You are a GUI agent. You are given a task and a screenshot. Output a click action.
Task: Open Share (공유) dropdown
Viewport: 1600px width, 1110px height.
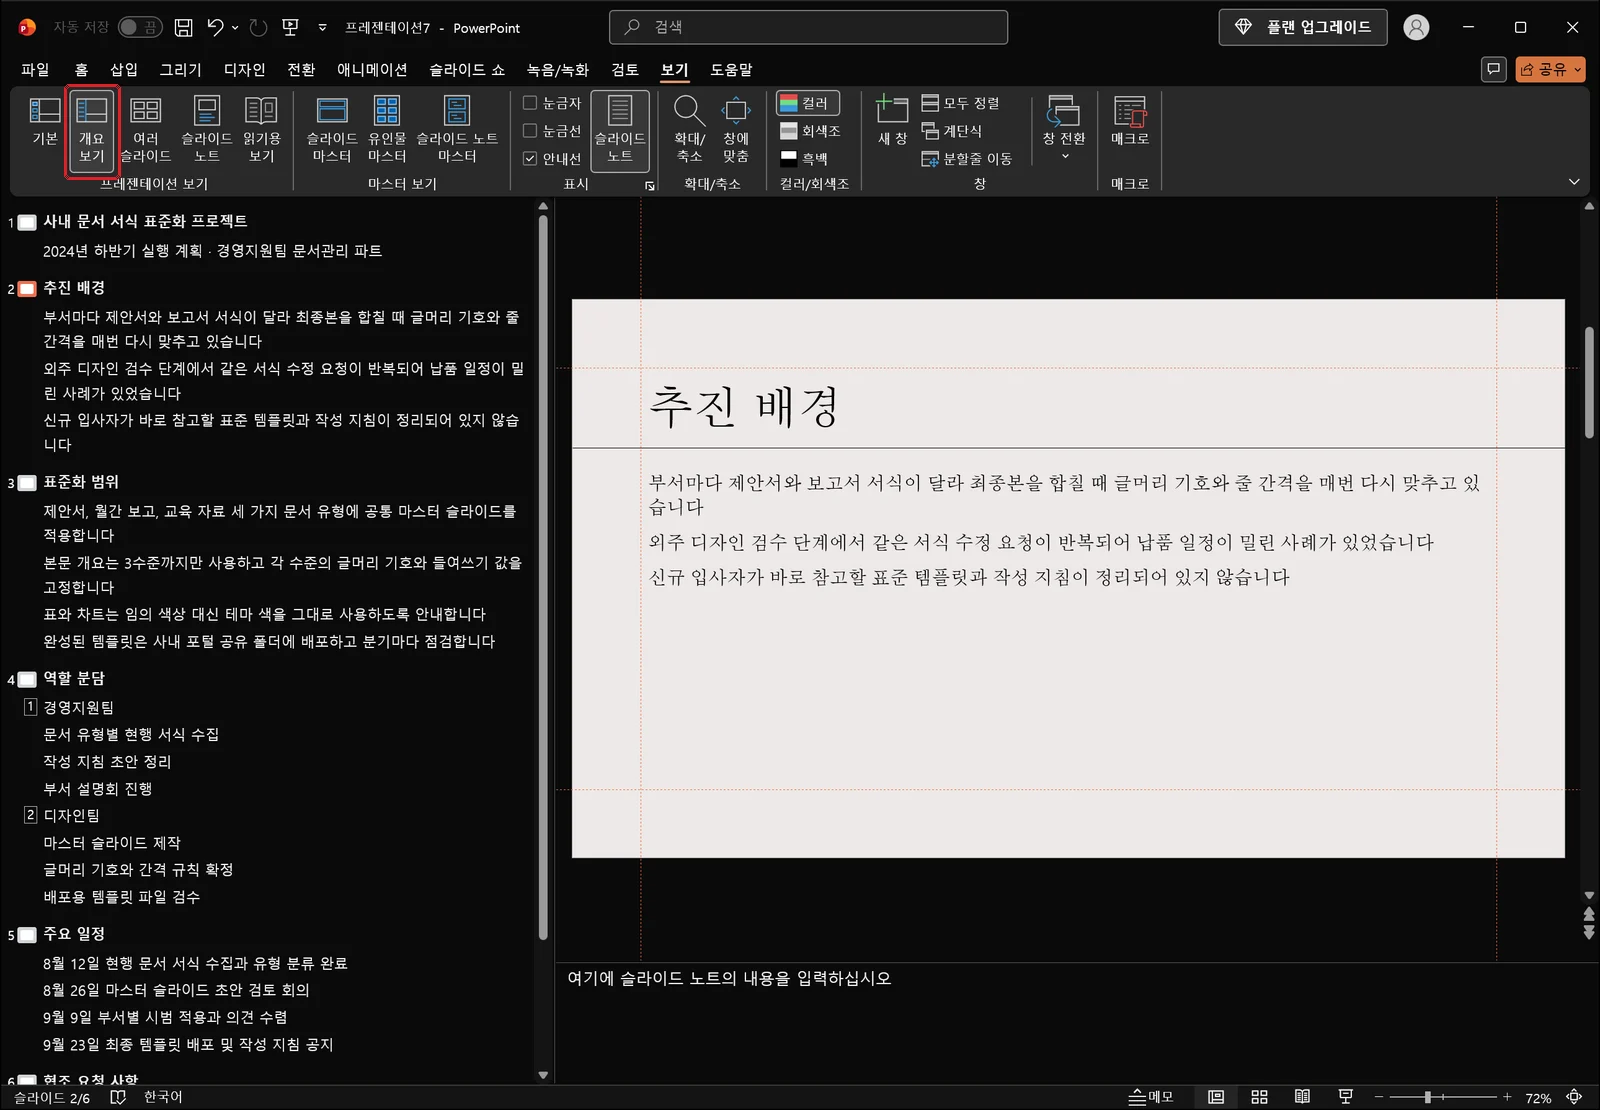click(x=1551, y=69)
